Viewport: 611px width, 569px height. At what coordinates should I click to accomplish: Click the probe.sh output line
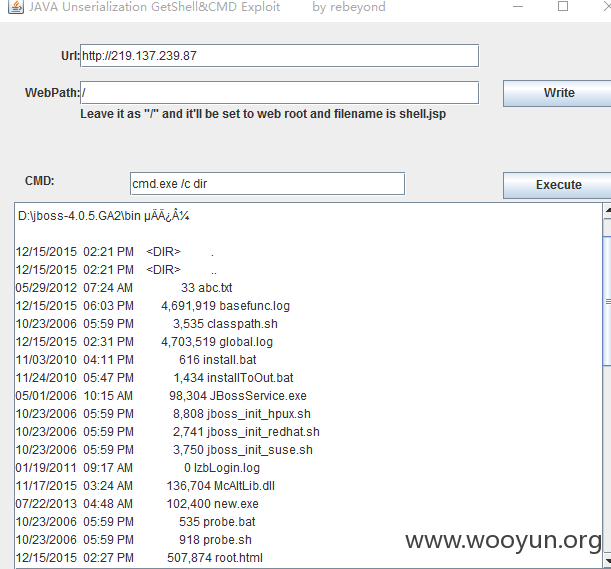[134, 540]
